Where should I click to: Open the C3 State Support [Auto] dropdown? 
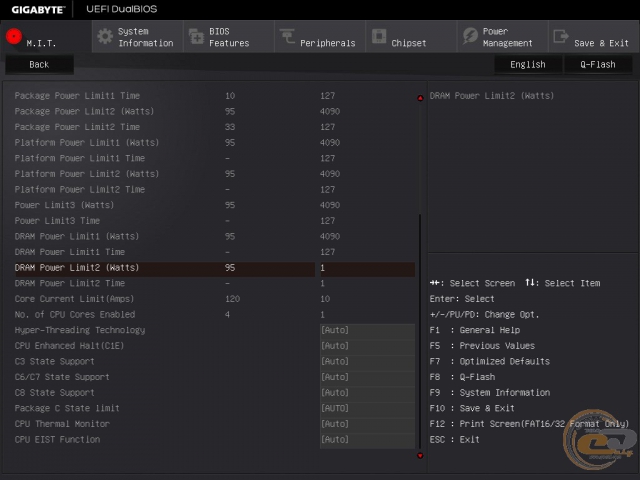(x=367, y=361)
